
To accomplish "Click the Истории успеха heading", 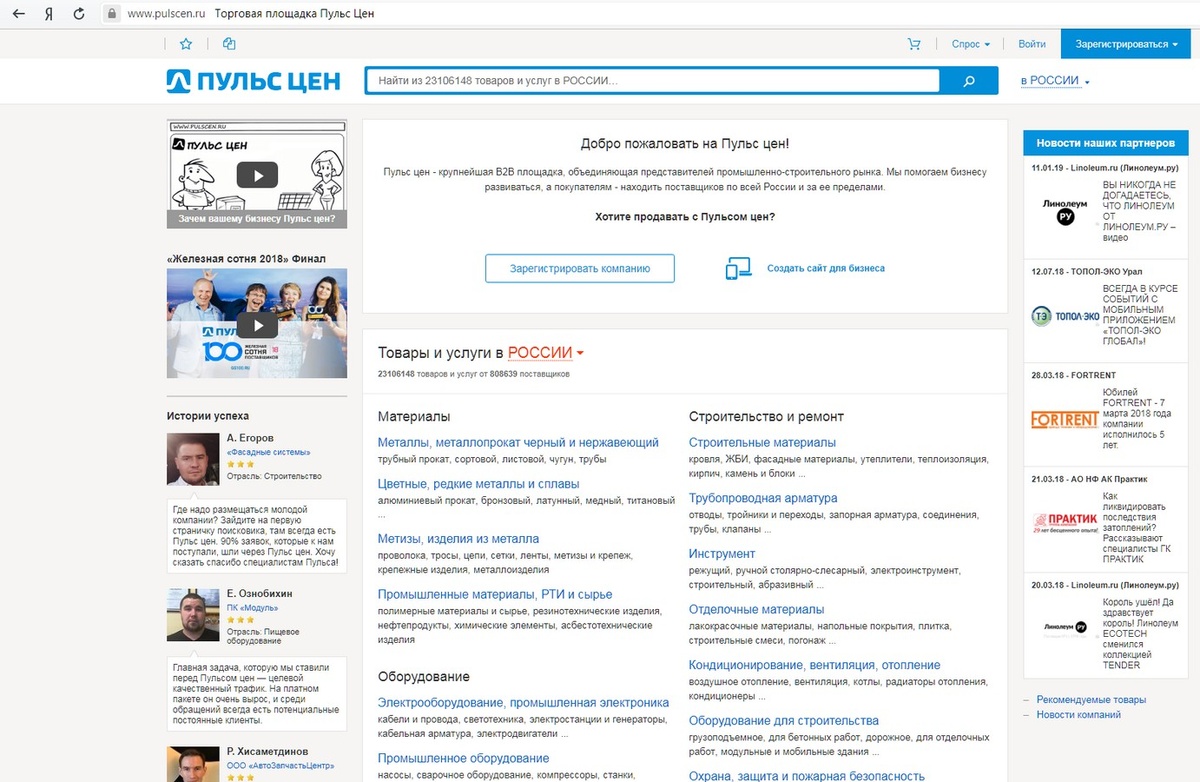I will coord(208,415).
